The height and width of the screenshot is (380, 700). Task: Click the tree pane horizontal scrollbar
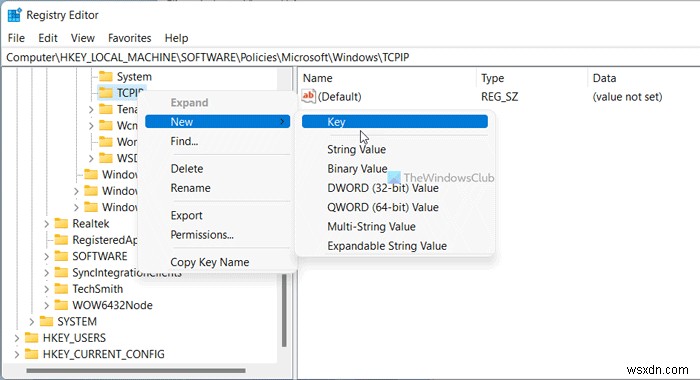point(136,371)
